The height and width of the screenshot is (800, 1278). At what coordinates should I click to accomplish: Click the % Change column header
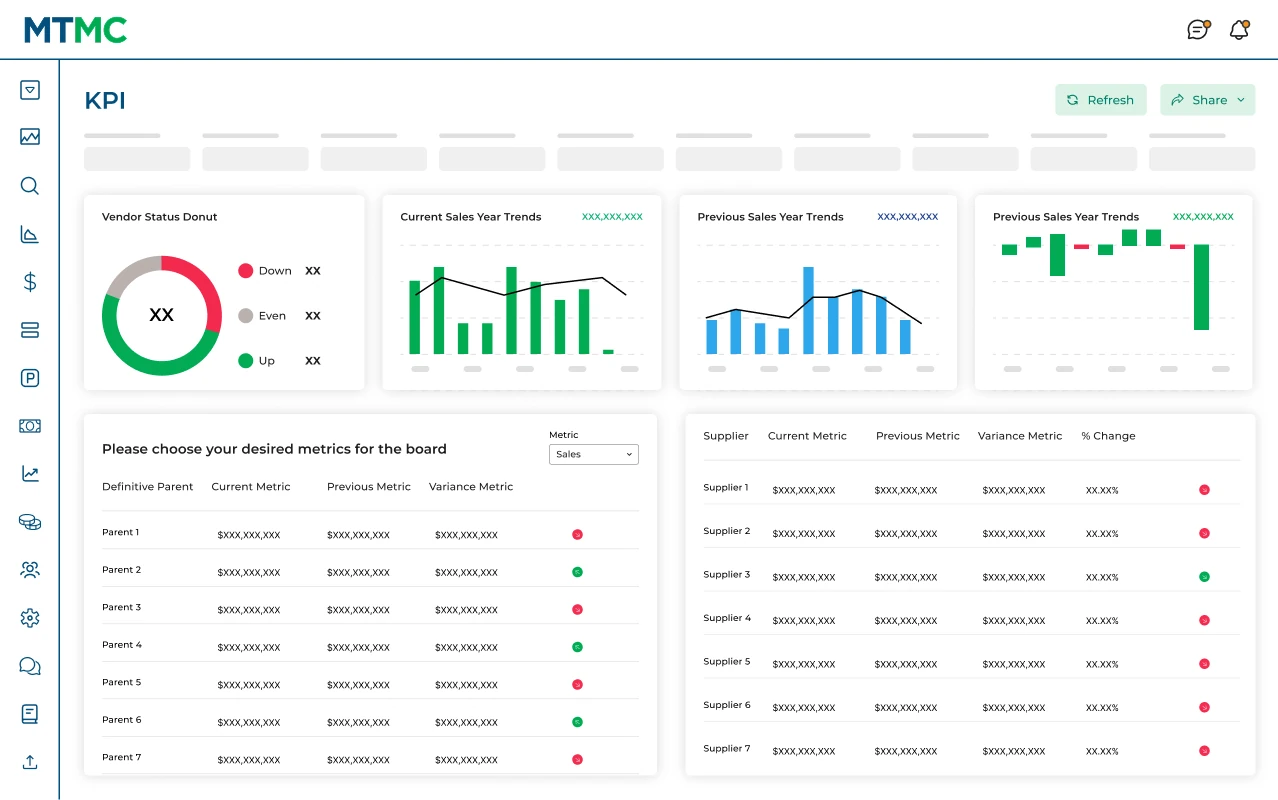[x=1108, y=436]
